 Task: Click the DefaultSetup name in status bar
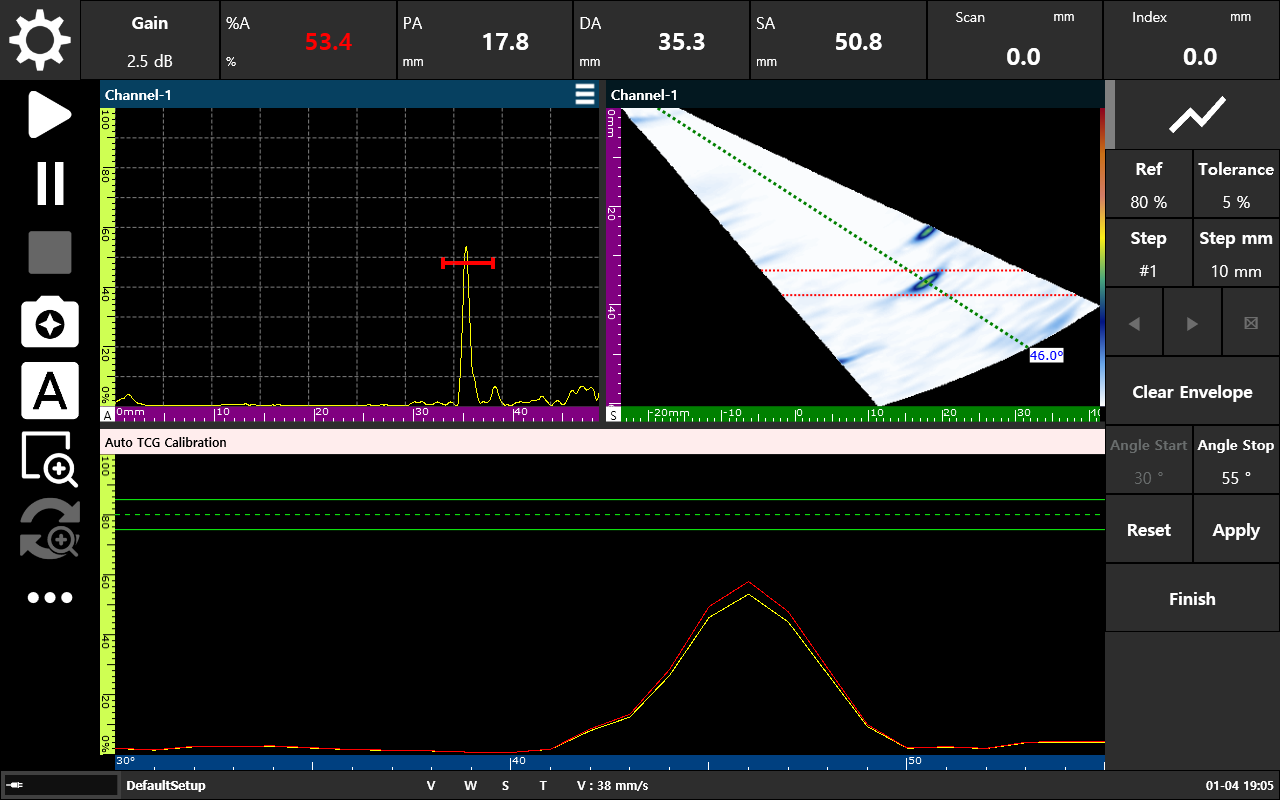(166, 785)
